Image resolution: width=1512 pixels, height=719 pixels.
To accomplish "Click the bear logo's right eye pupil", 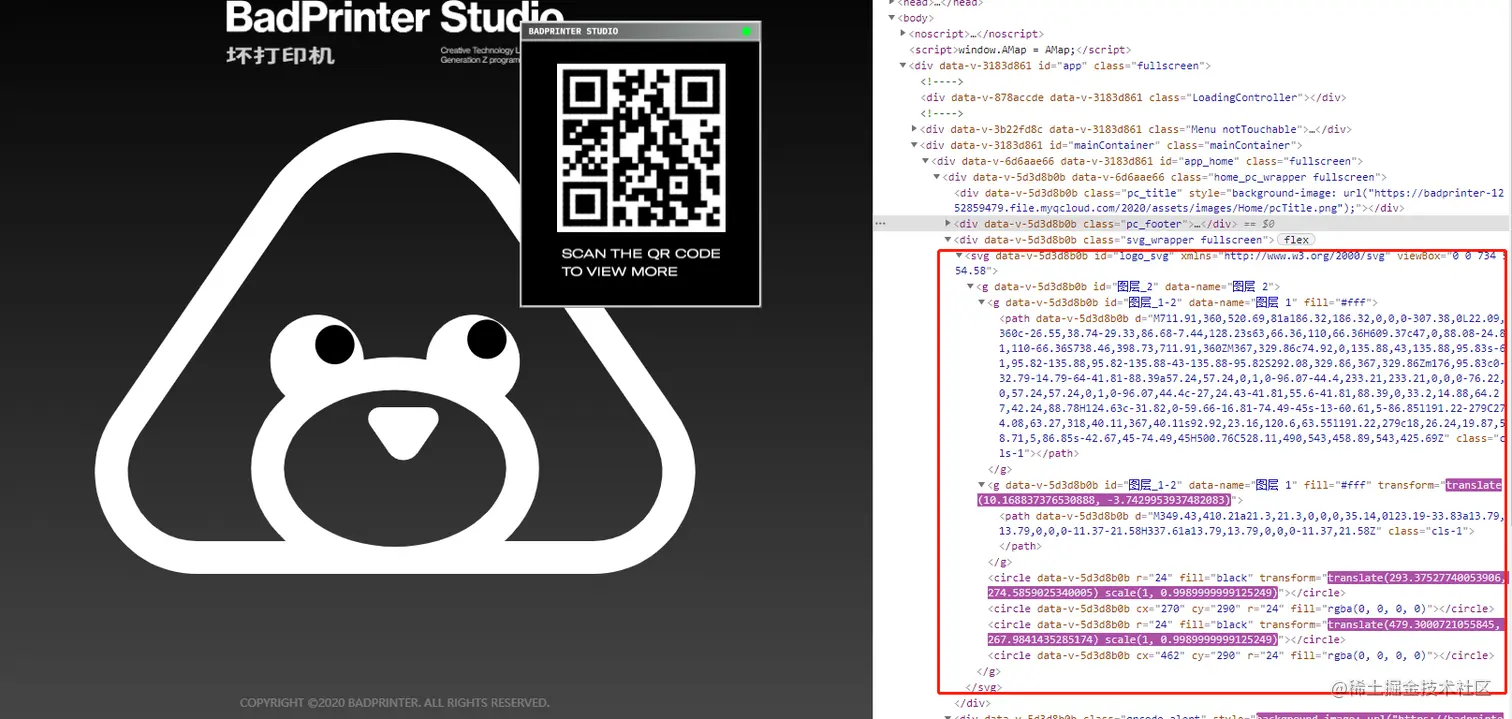I will pyautogui.click(x=487, y=339).
